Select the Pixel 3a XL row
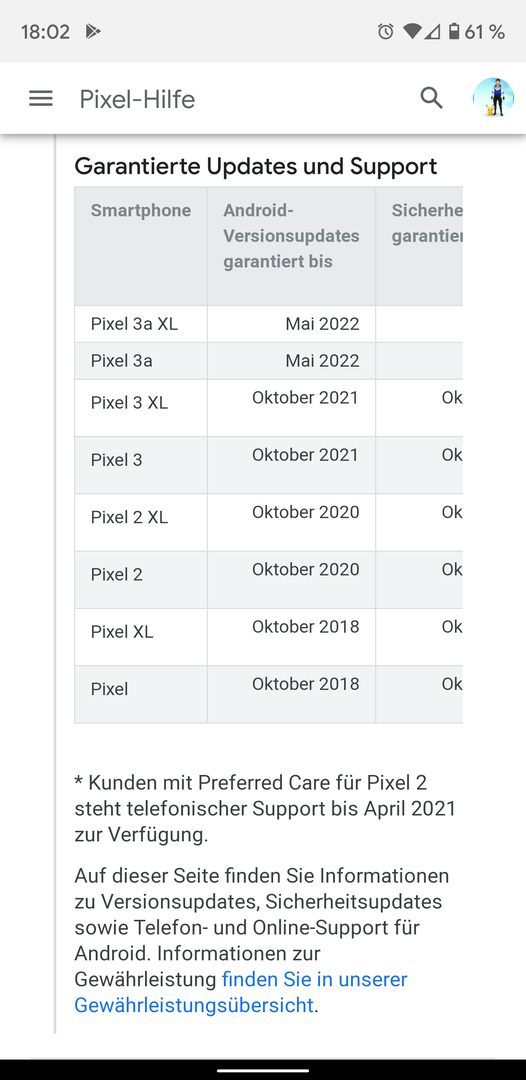526x1080 pixels. tap(269, 324)
